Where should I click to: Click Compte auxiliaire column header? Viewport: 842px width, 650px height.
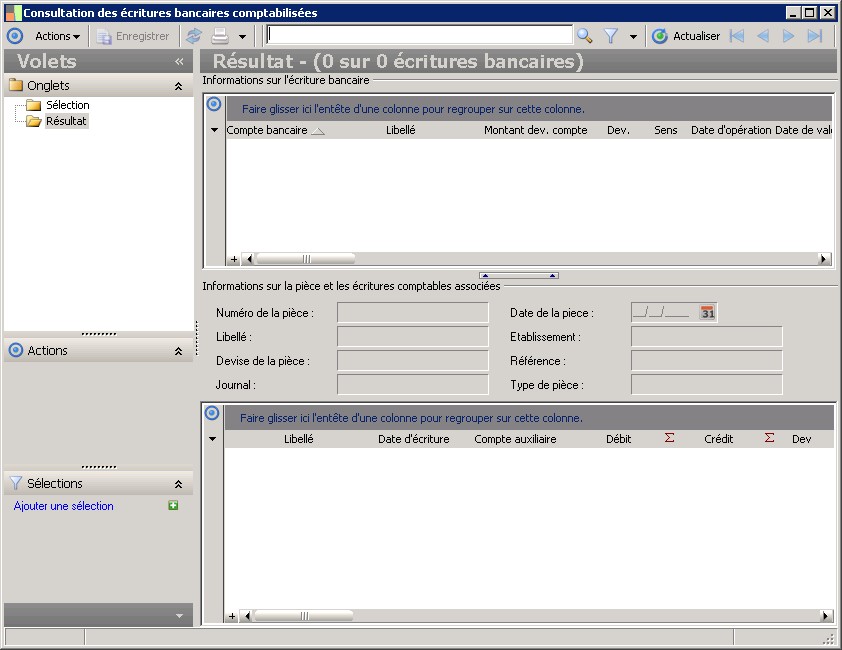tap(515, 439)
